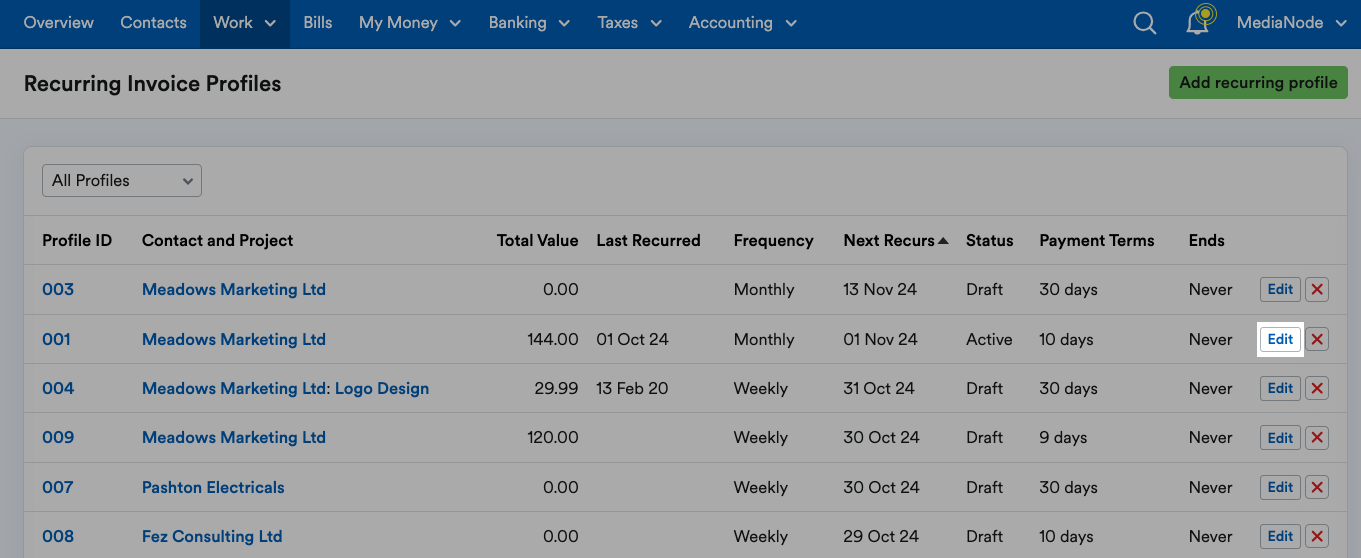Click the Status column header
The width and height of the screenshot is (1361, 558).
(989, 240)
